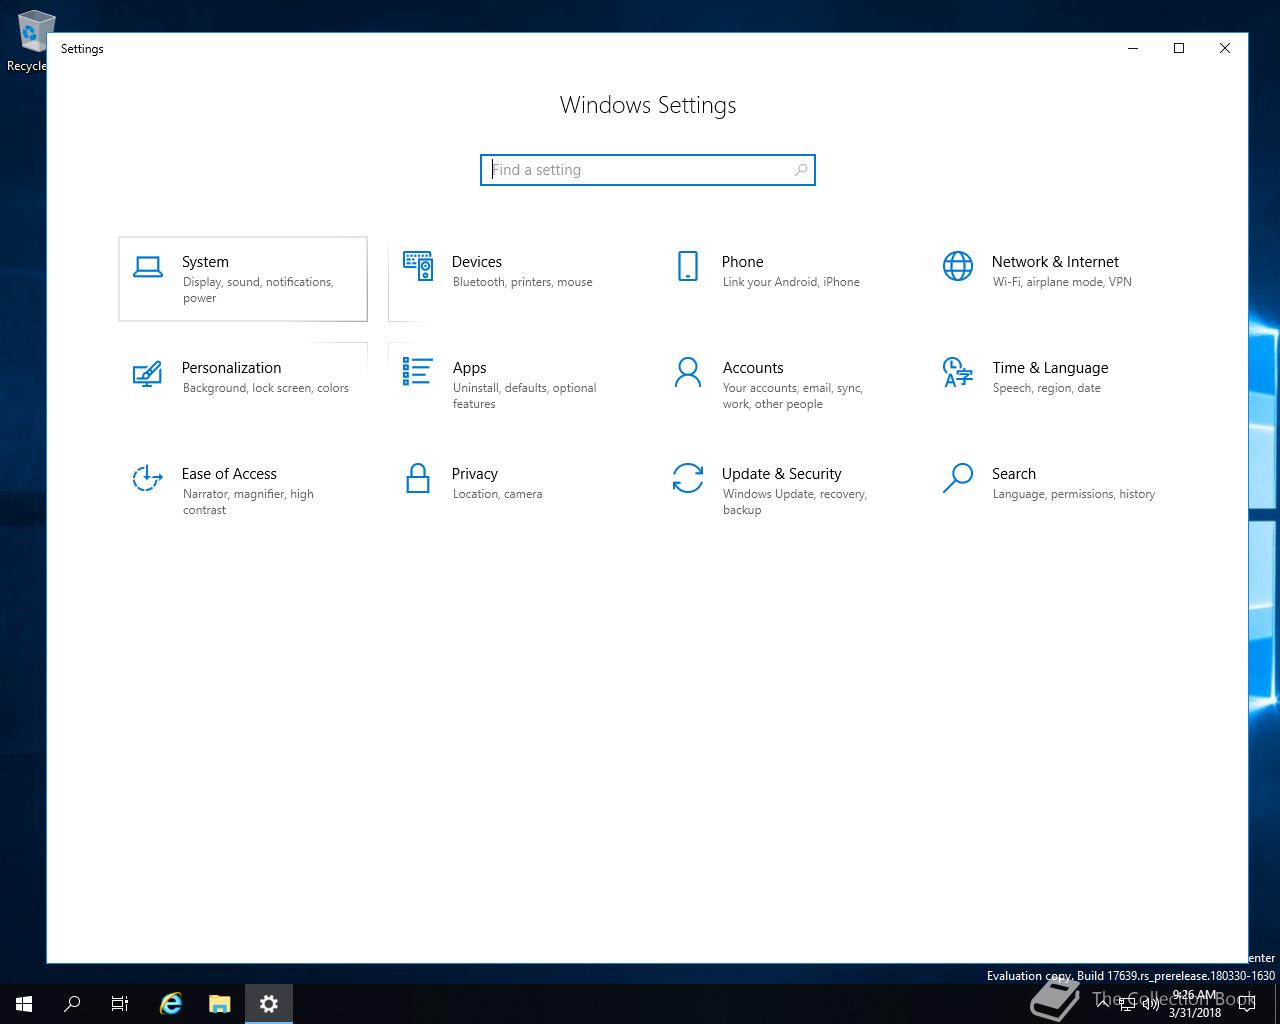Minimize the Settings window

point(1133,48)
